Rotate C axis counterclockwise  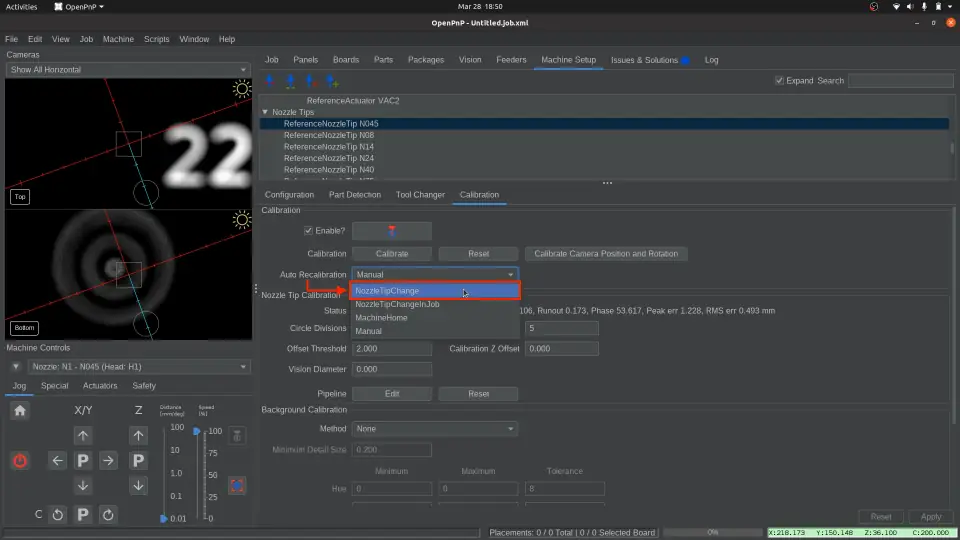pos(58,514)
